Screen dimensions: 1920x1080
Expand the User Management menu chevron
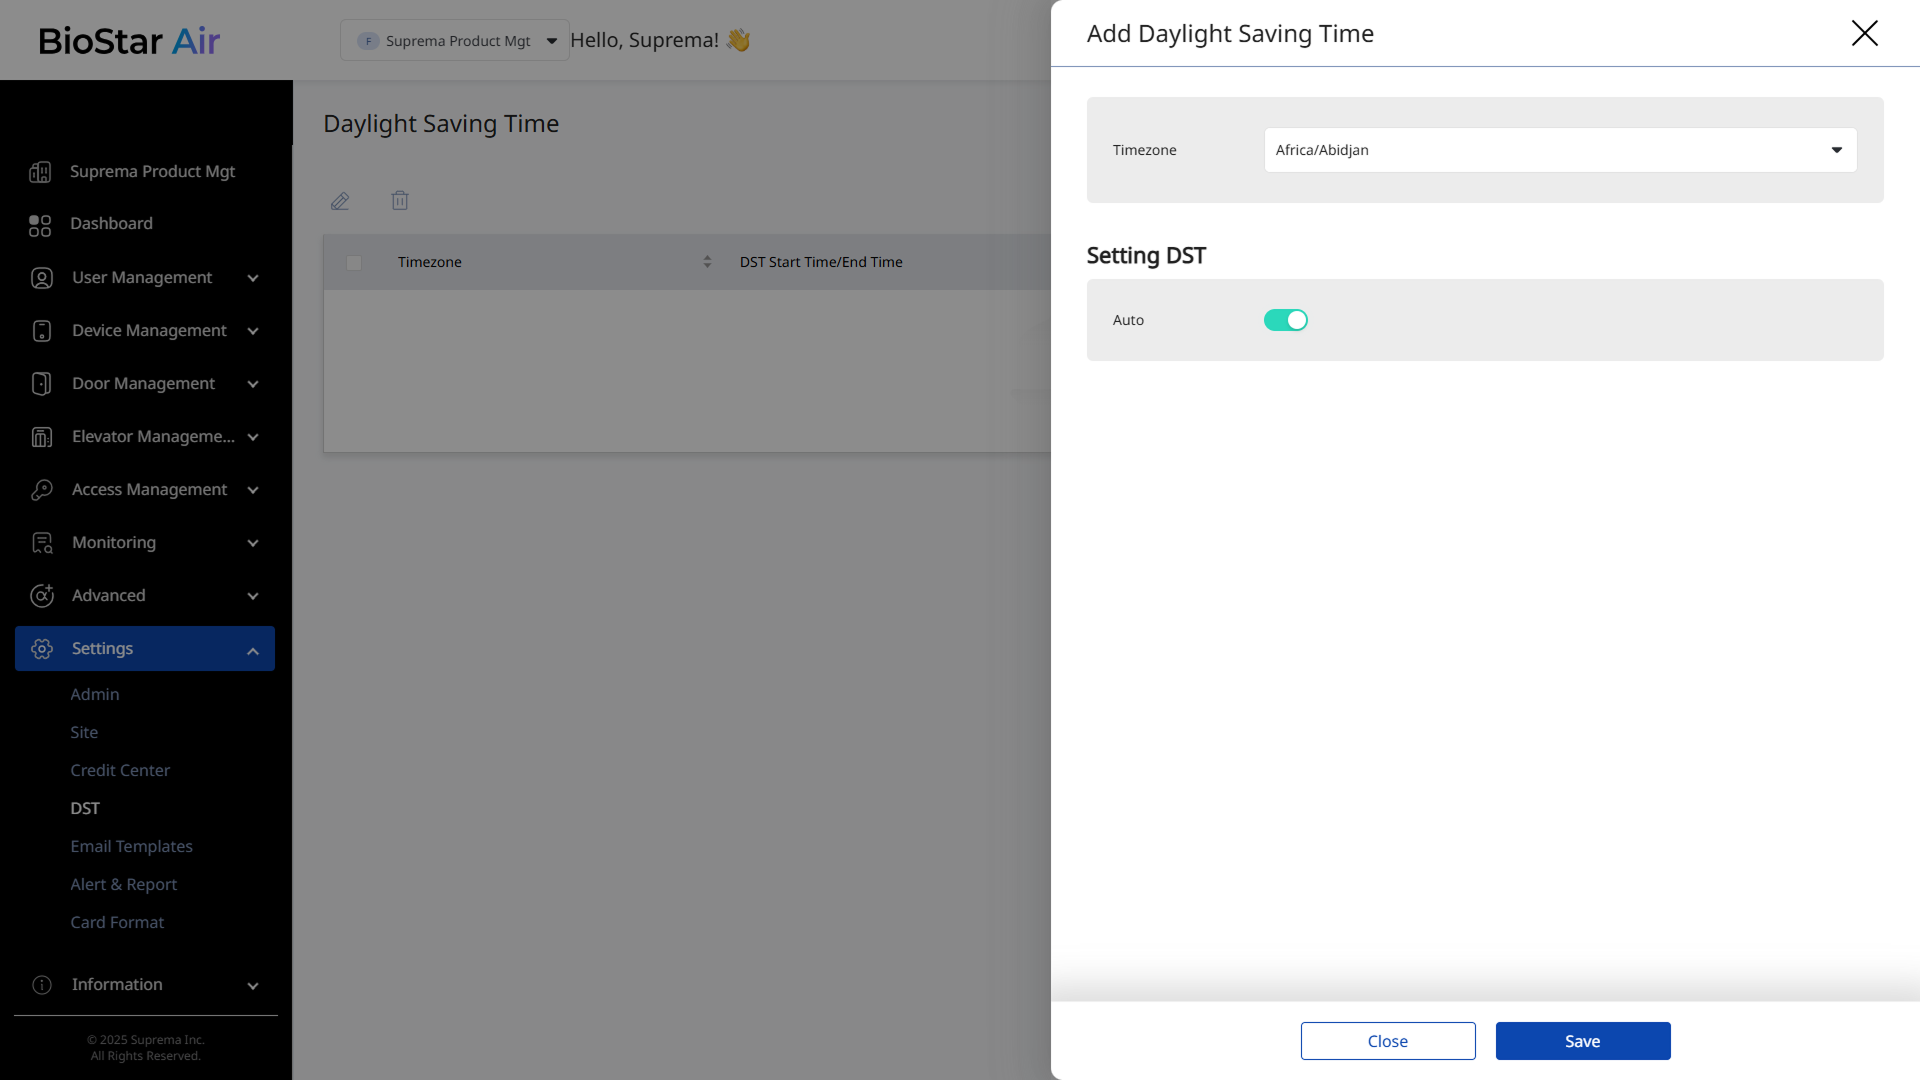click(253, 278)
